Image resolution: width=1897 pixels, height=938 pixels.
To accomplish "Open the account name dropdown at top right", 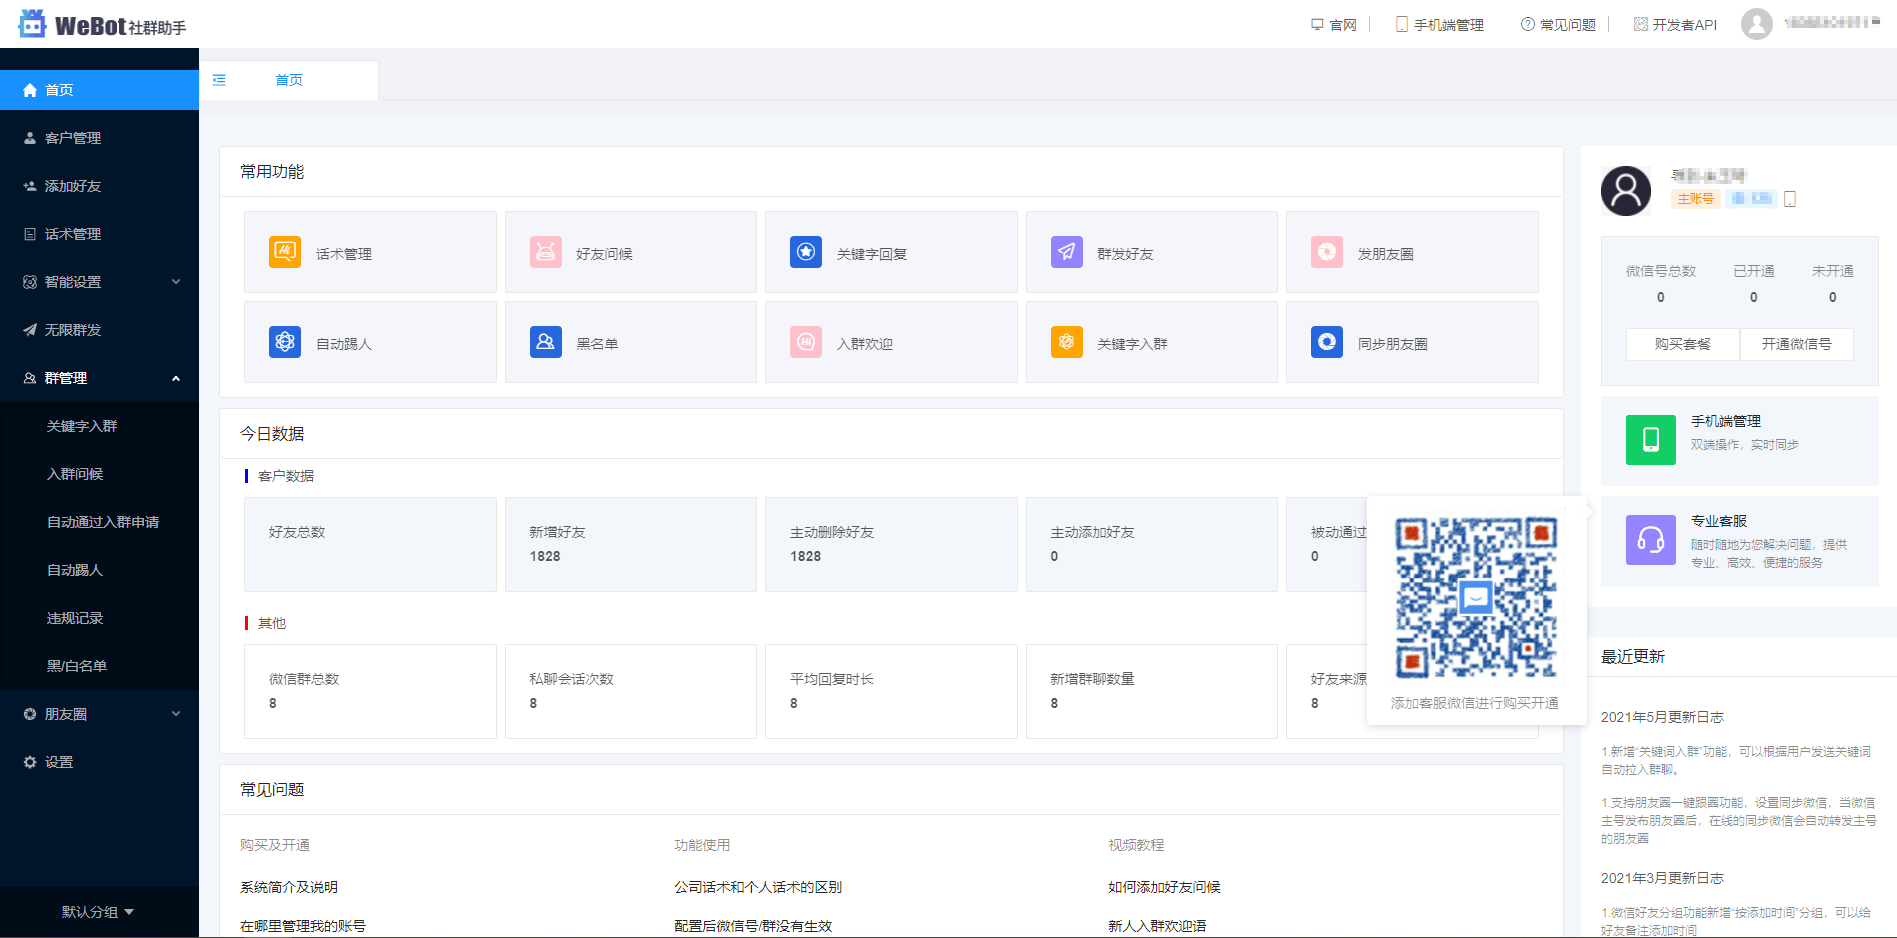I will [x=1831, y=22].
